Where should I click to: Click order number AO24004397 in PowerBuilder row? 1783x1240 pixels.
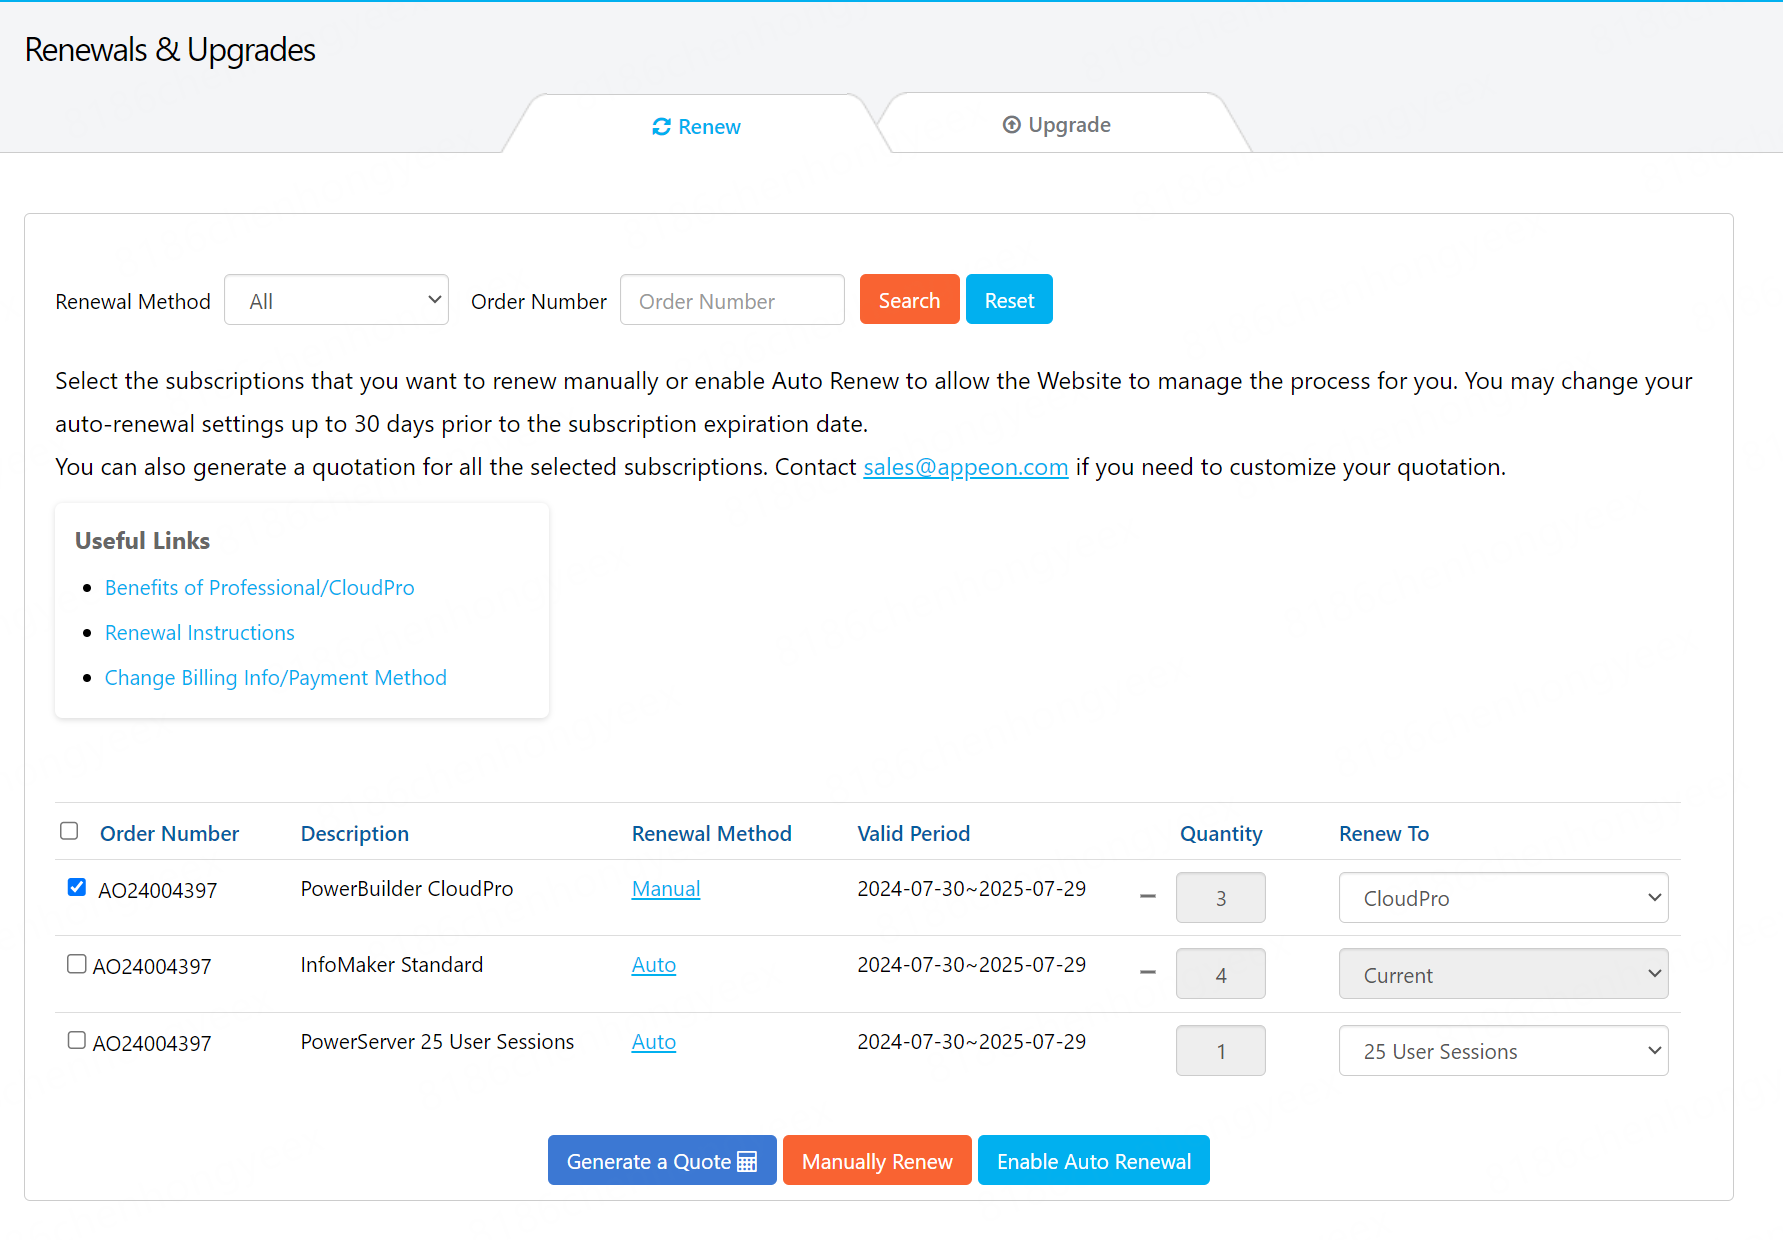(x=158, y=891)
